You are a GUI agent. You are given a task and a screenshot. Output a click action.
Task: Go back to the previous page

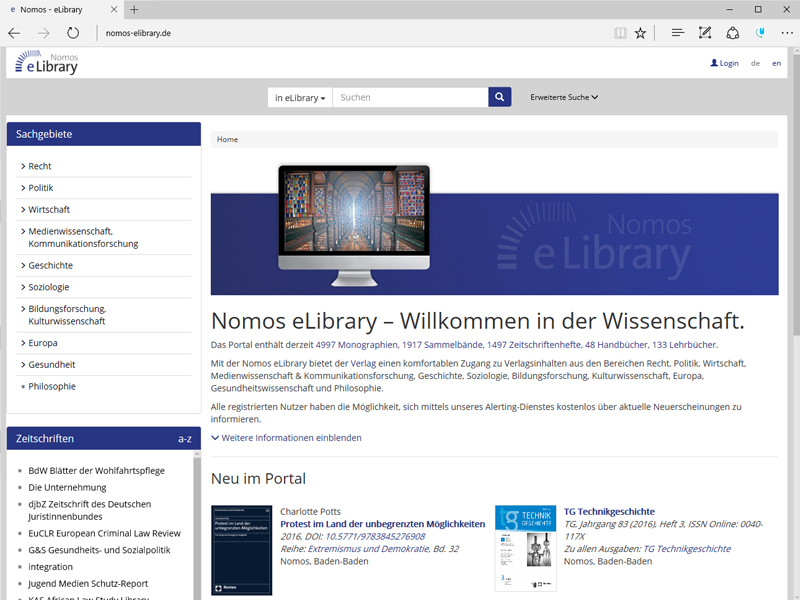point(14,33)
